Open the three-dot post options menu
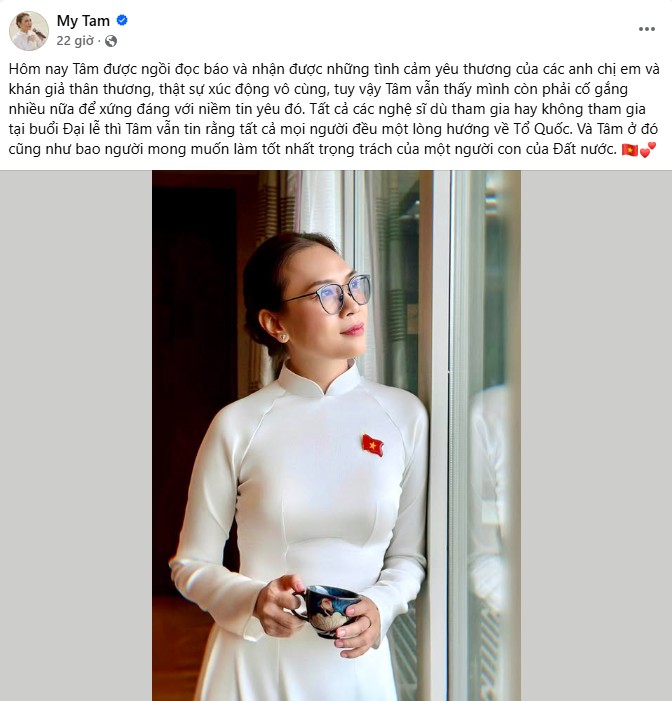The height and width of the screenshot is (701, 672). click(647, 30)
